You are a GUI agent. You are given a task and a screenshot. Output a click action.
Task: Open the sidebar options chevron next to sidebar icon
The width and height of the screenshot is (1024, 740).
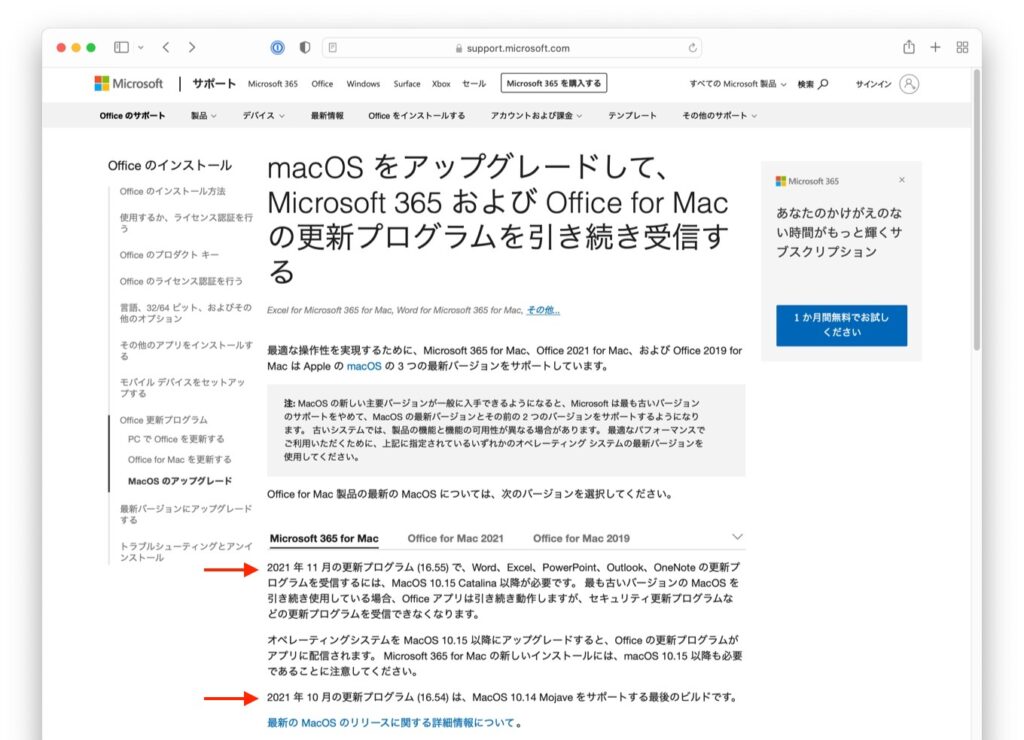coord(139,47)
